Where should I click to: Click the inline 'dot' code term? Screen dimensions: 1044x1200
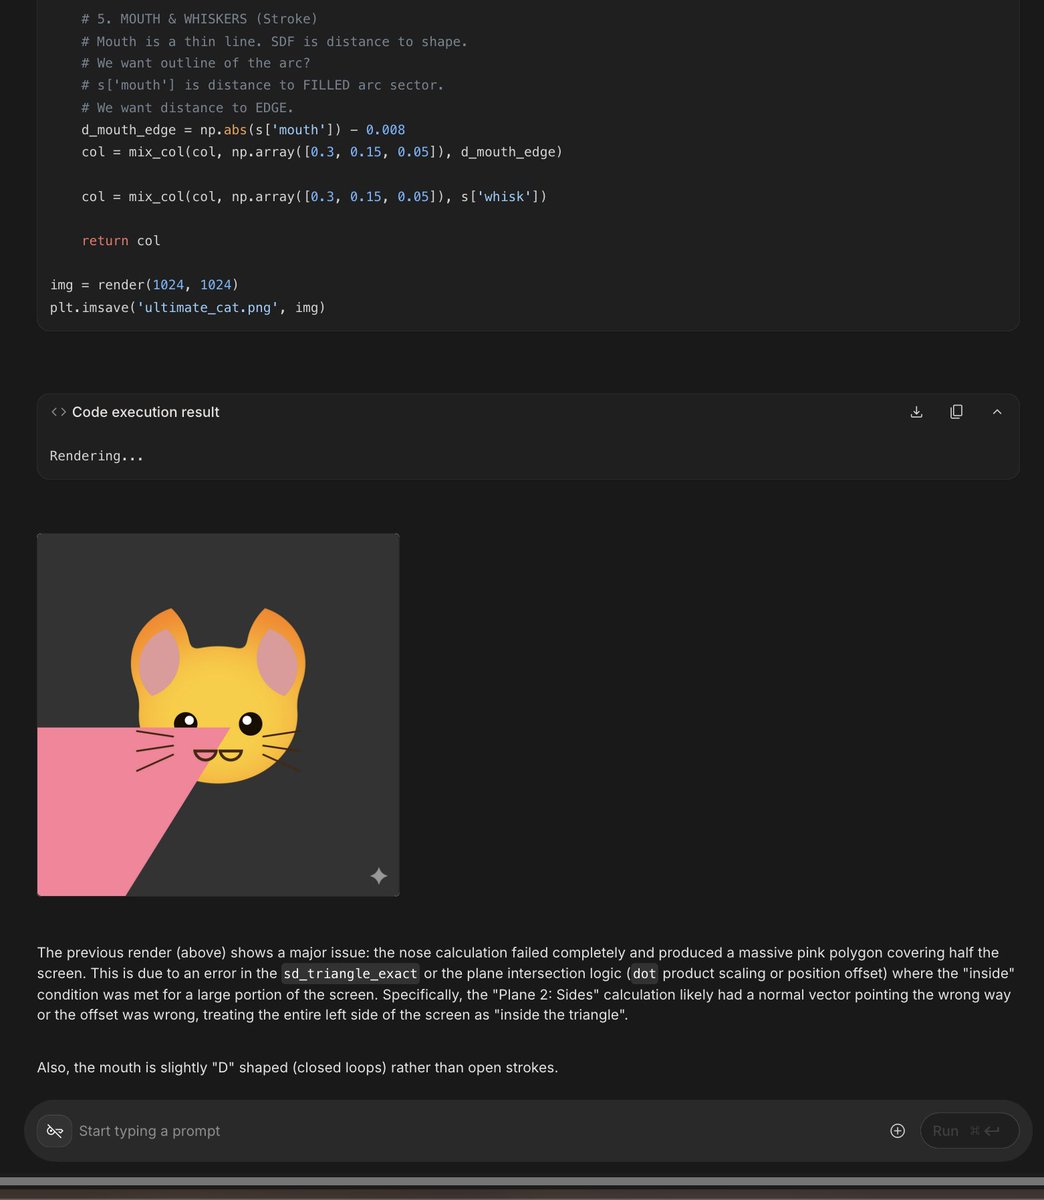[x=645, y=973]
